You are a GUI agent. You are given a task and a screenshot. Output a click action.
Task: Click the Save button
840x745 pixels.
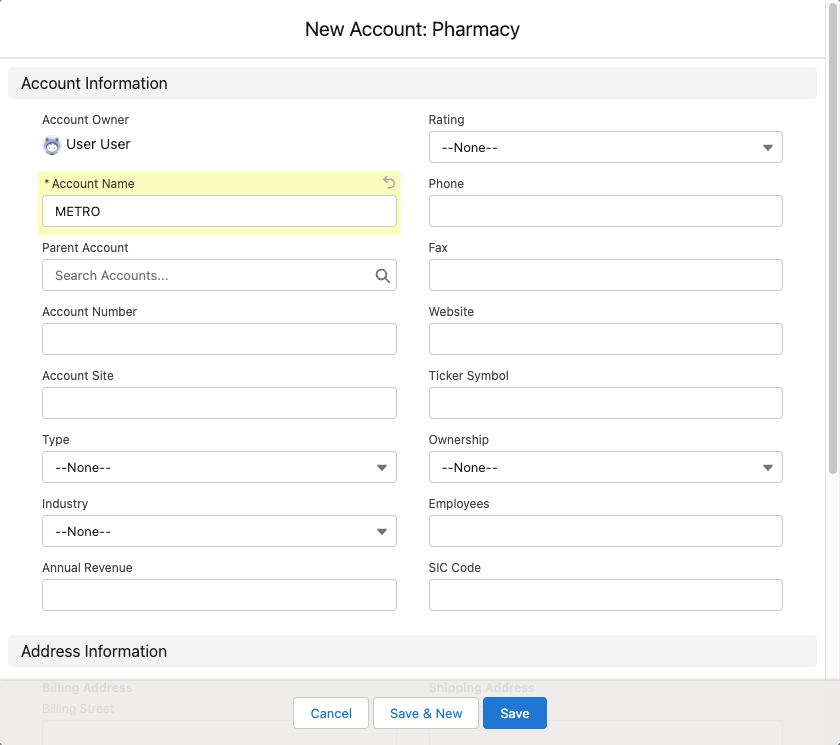pos(514,713)
